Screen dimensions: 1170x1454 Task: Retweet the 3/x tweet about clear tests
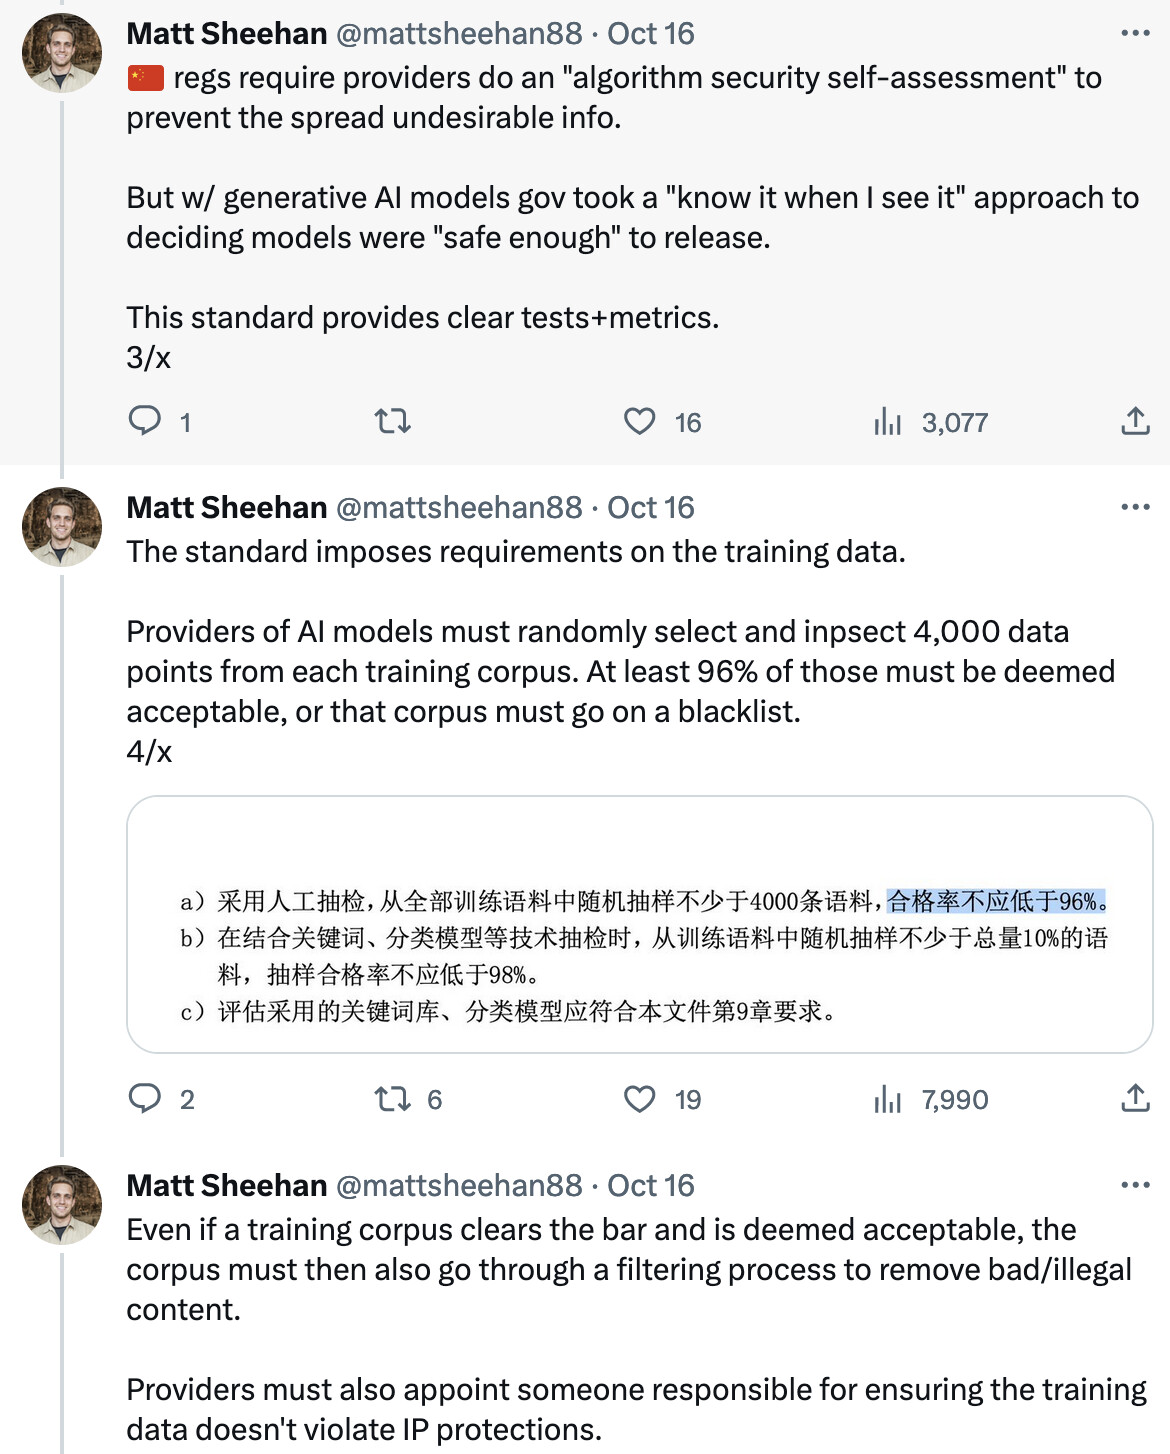(393, 421)
